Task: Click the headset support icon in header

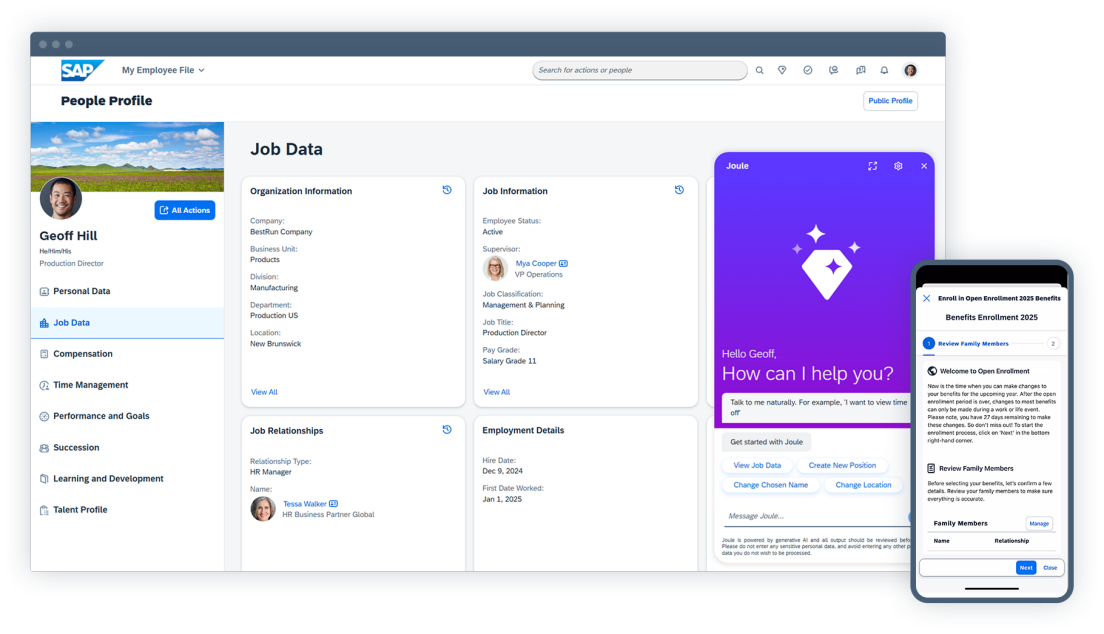Action: (834, 70)
